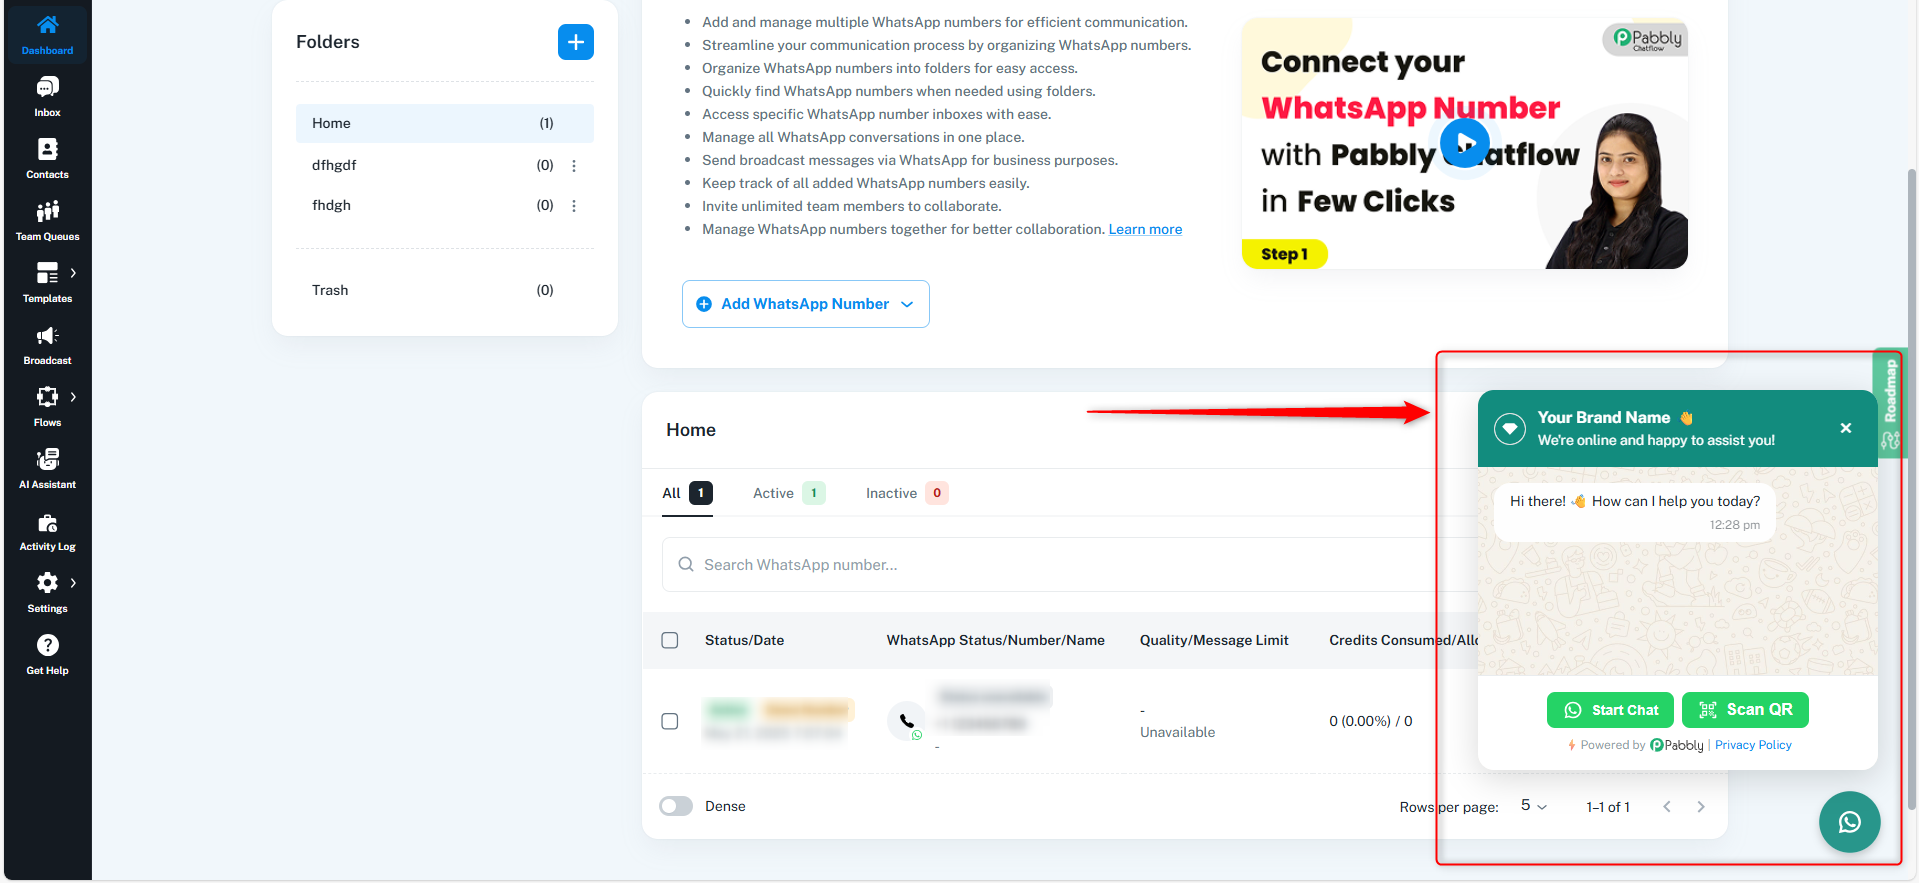The height and width of the screenshot is (883, 1919).
Task: Open options menu for dfhgdf folder
Action: pos(574,166)
